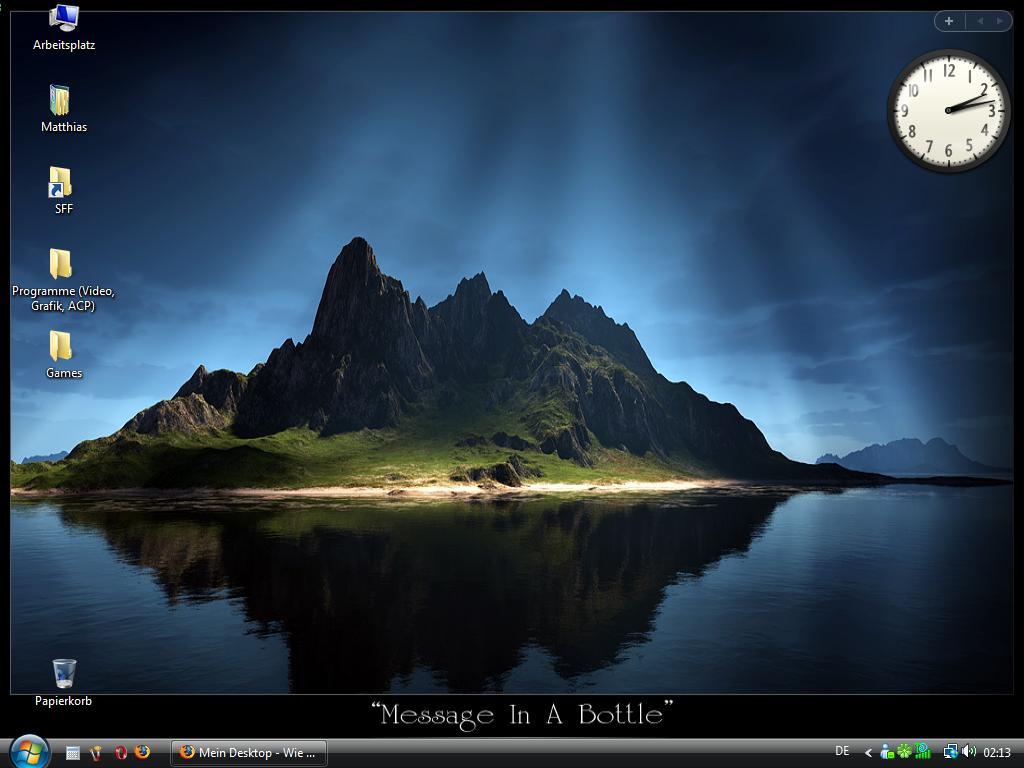Click the messenger contact tray icon
The width and height of the screenshot is (1024, 768).
(886, 752)
